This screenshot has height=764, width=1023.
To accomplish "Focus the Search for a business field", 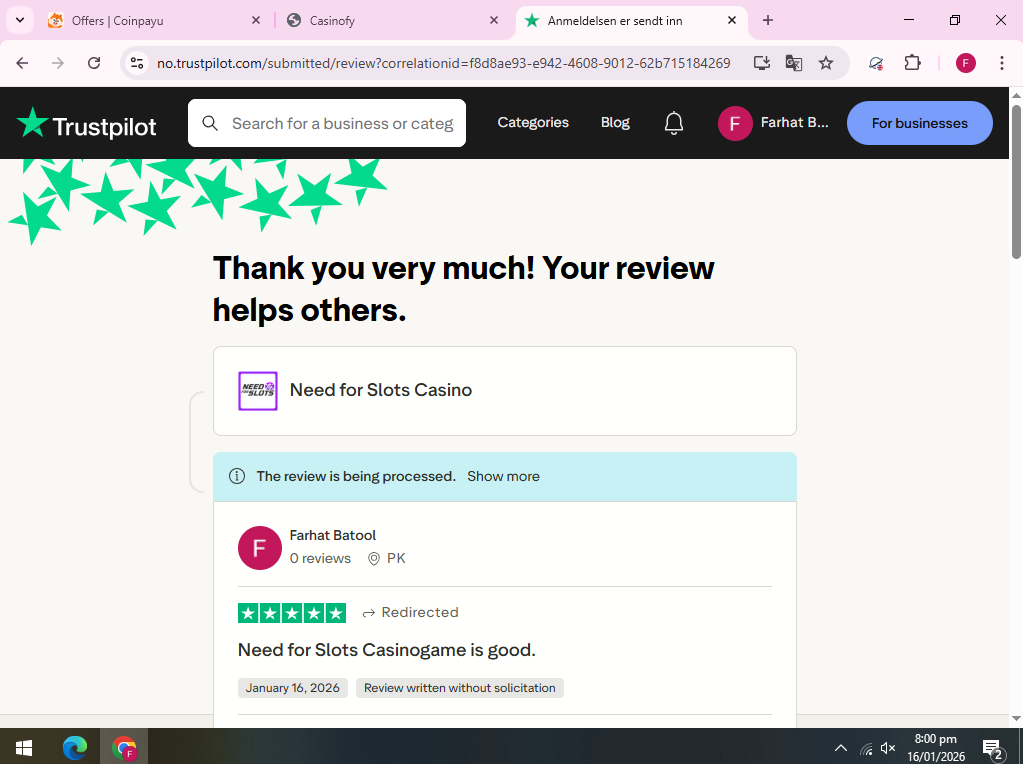I will click(x=327, y=123).
